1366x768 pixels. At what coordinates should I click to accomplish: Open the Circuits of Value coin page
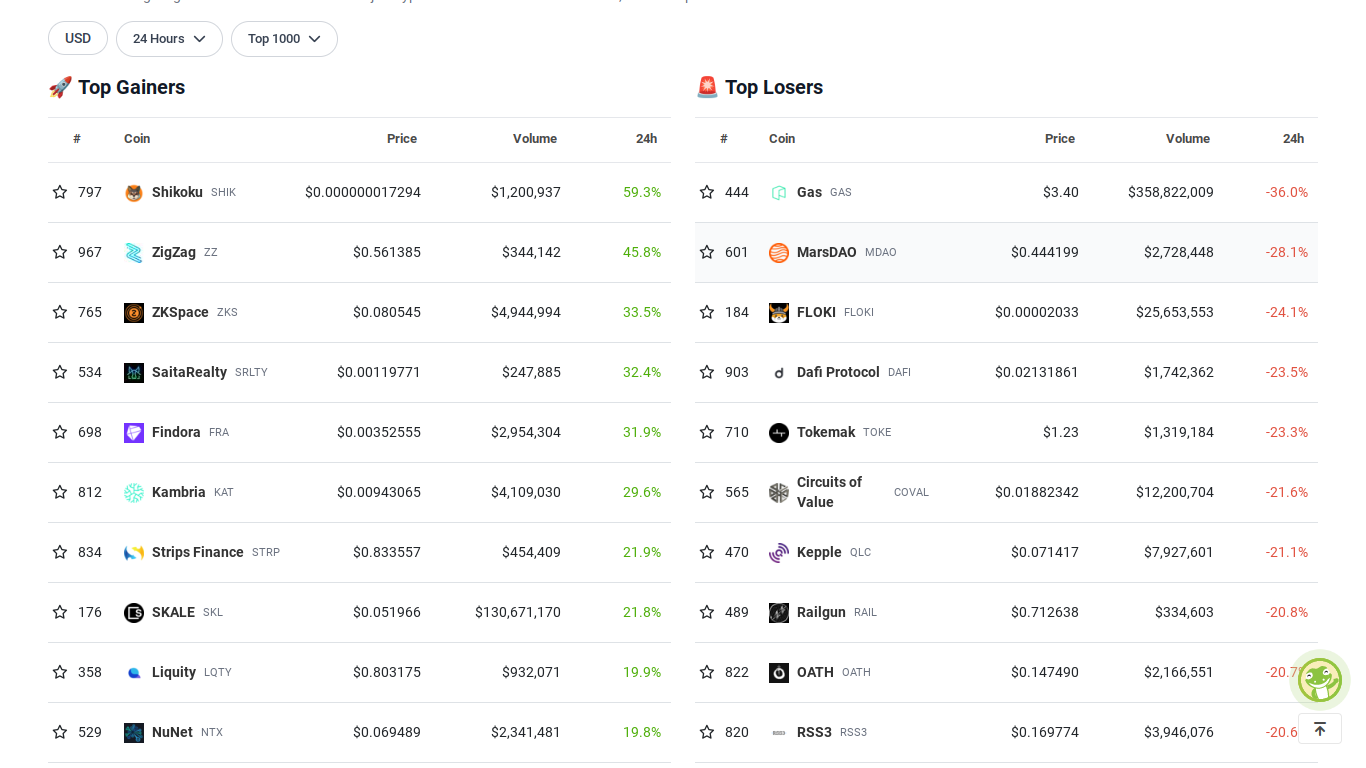tap(829, 492)
